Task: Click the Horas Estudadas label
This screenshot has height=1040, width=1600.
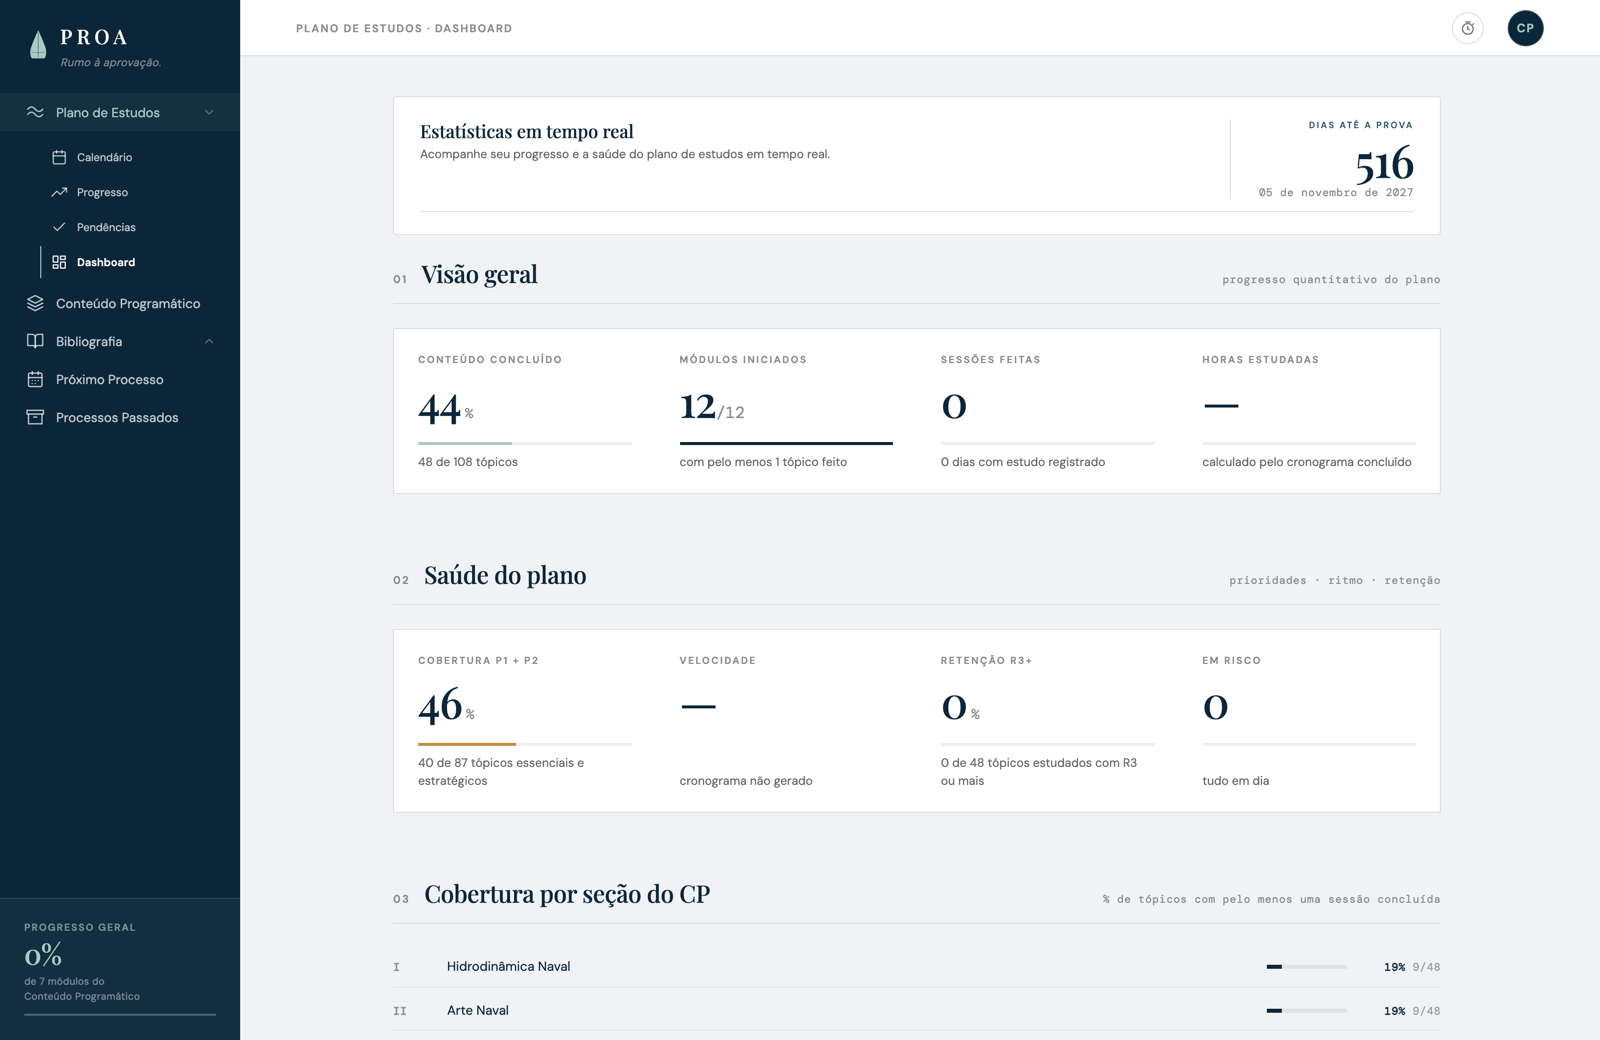Action: click(1260, 360)
